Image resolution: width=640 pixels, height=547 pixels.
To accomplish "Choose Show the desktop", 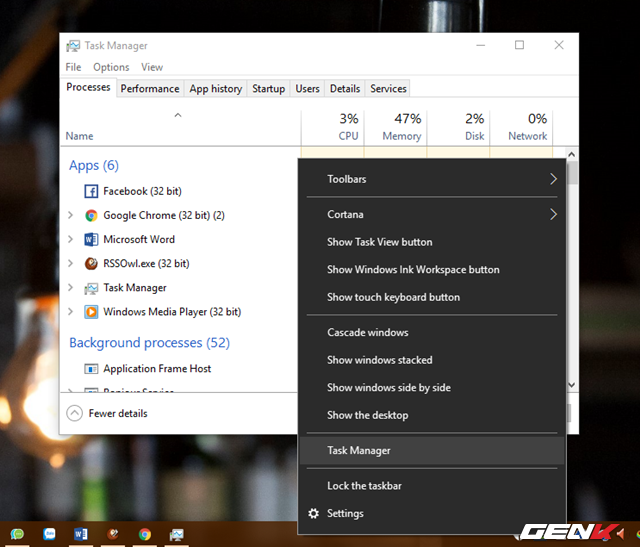I will pos(432,415).
